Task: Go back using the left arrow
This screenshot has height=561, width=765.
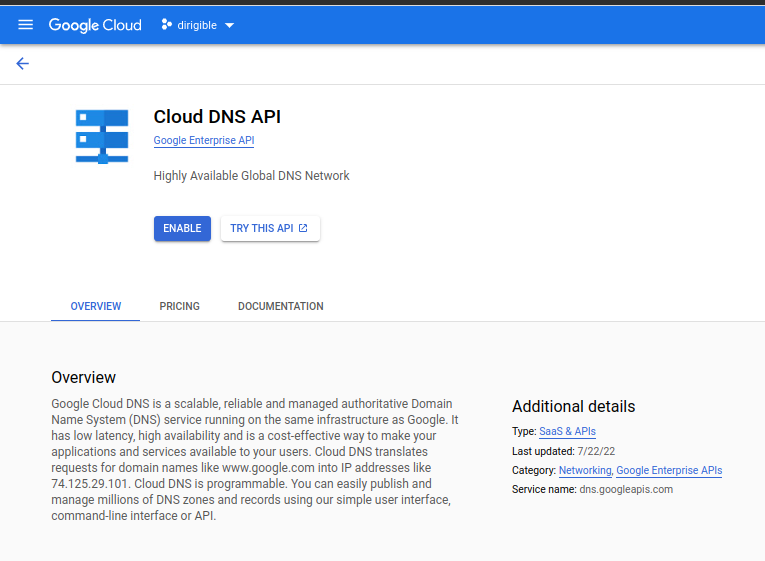Action: [x=22, y=64]
